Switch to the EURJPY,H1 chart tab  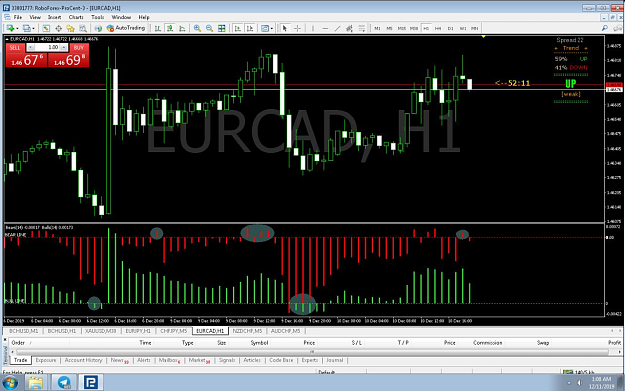pos(138,331)
